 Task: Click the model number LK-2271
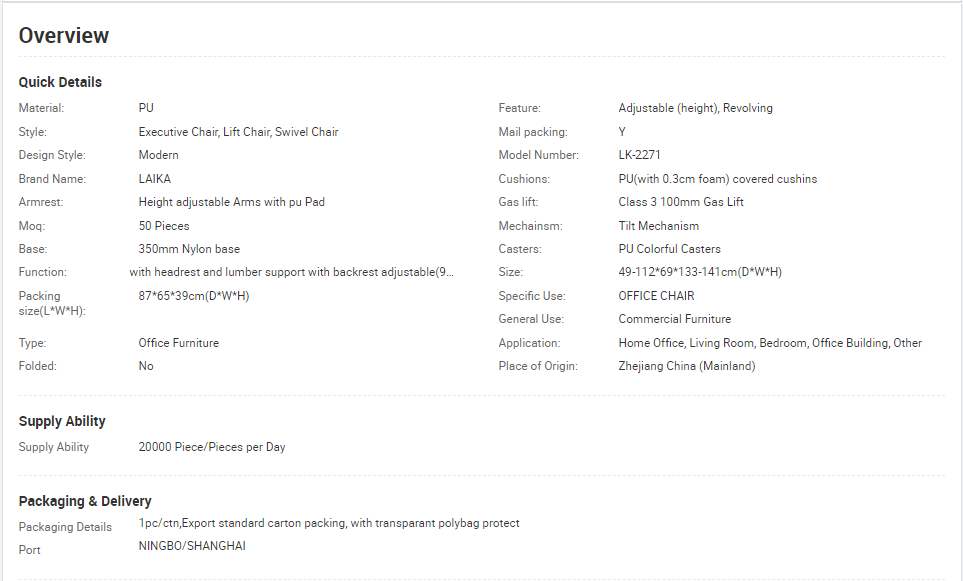point(639,155)
